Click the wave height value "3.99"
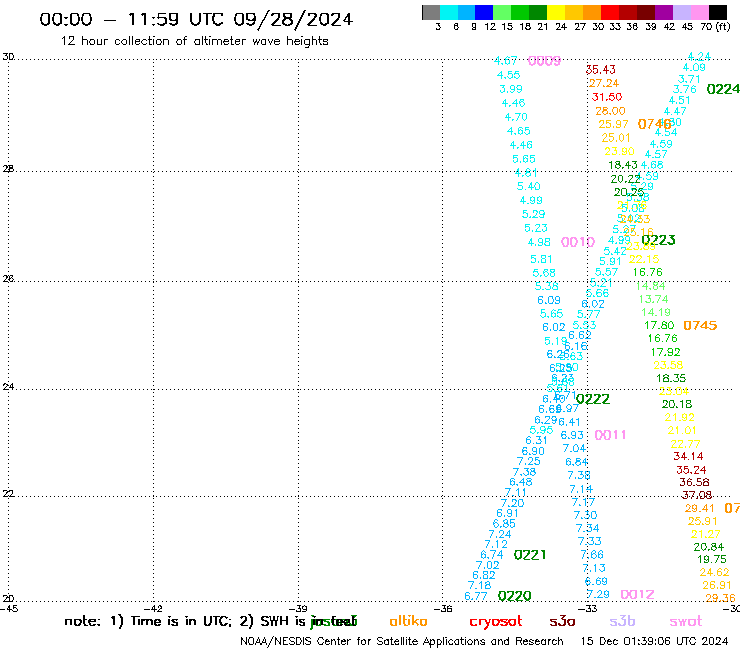This screenshot has height=650, width=740. (x=511, y=89)
